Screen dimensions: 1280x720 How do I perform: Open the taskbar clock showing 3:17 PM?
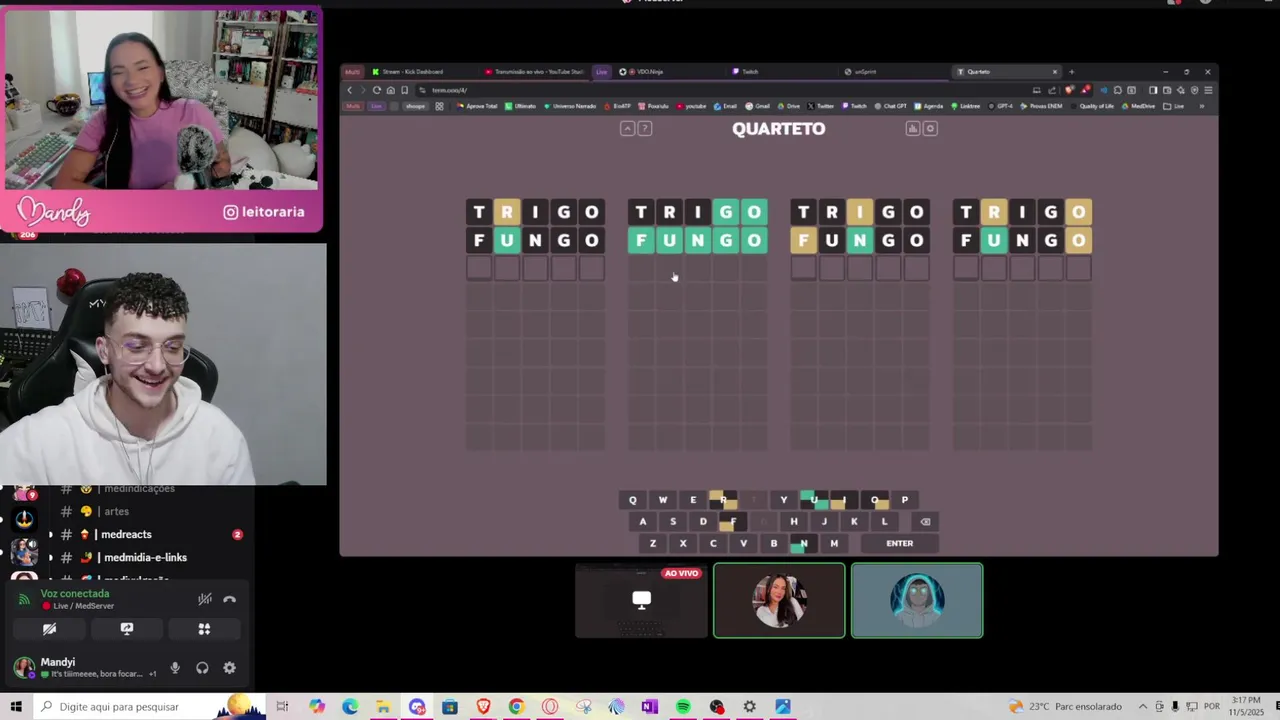click(1245, 706)
